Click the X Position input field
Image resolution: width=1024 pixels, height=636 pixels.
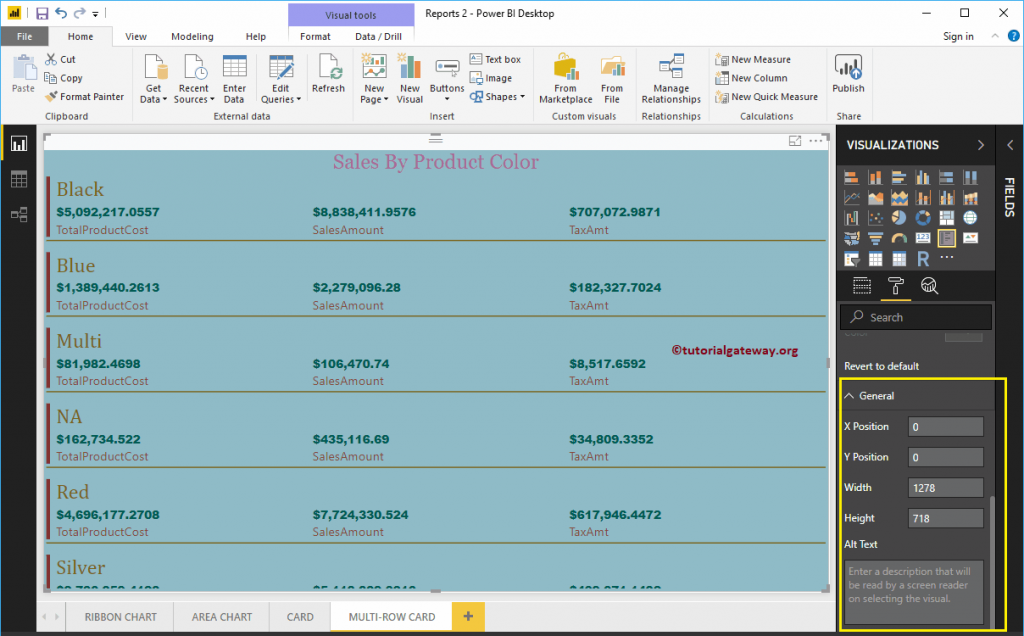coord(945,426)
